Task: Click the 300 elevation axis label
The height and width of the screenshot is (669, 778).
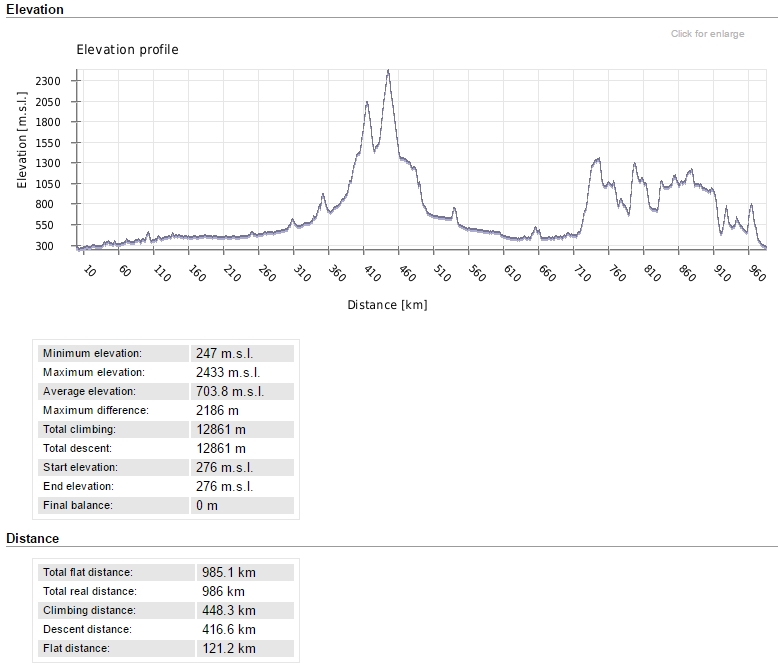Action: pos(44,246)
